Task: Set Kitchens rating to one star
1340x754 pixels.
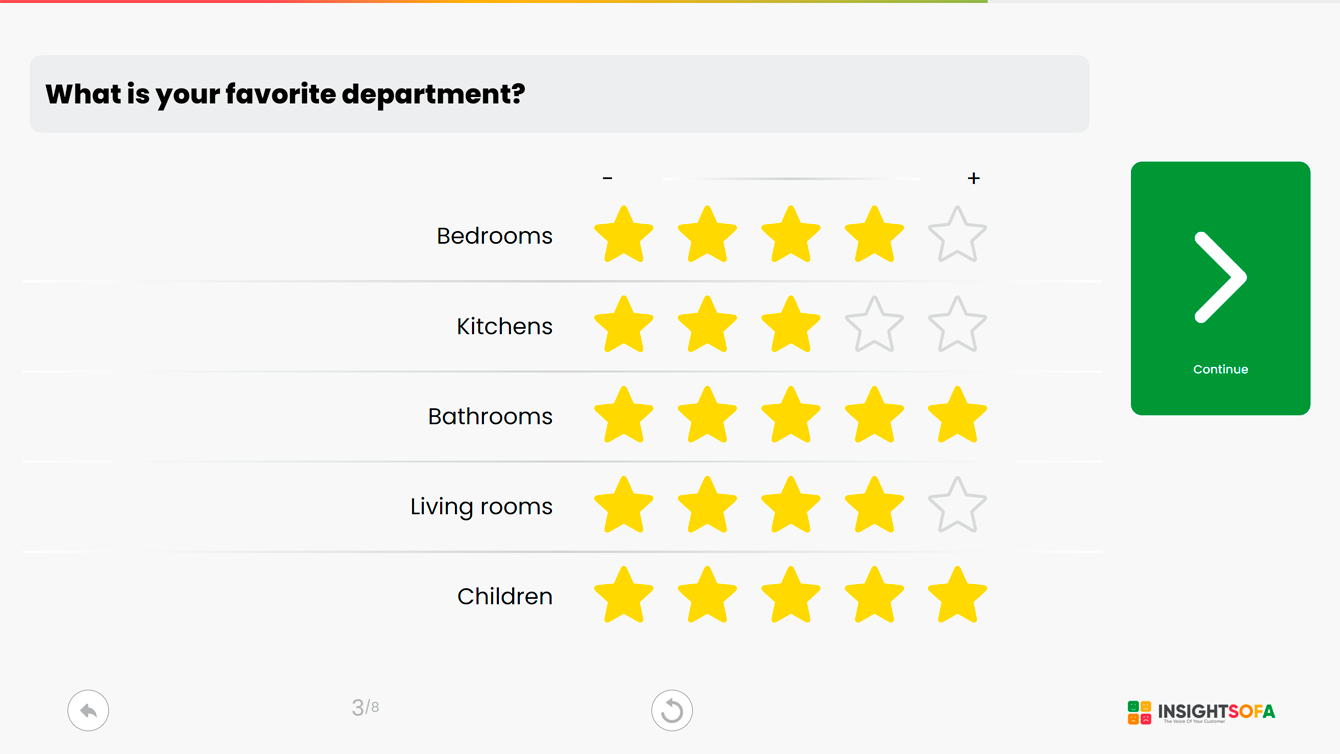Action: pos(624,325)
